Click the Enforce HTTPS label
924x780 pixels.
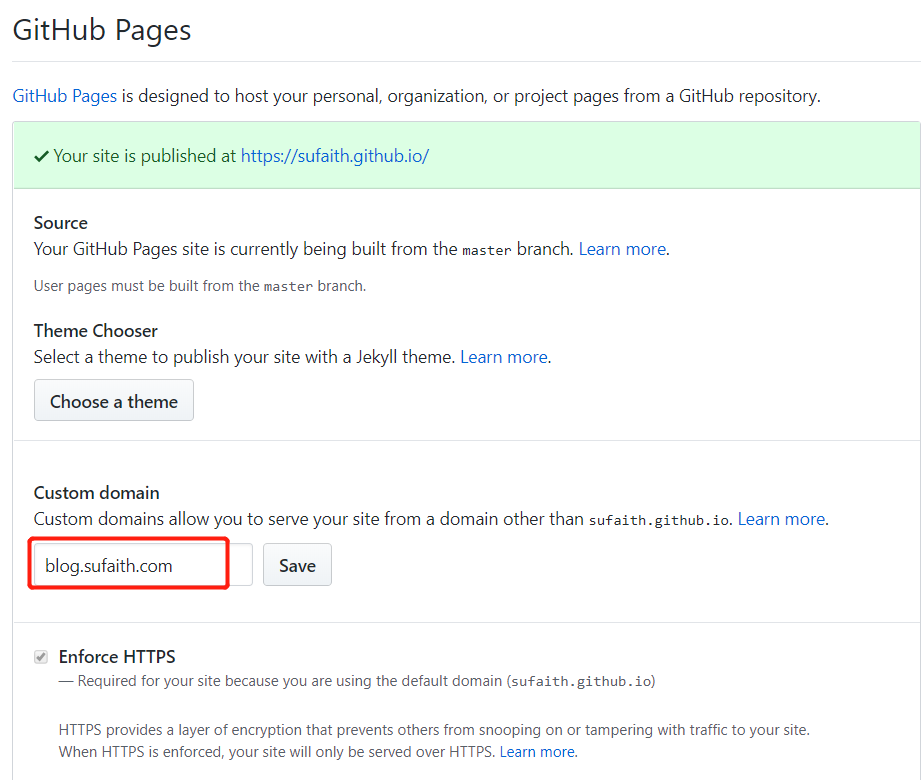(117, 656)
